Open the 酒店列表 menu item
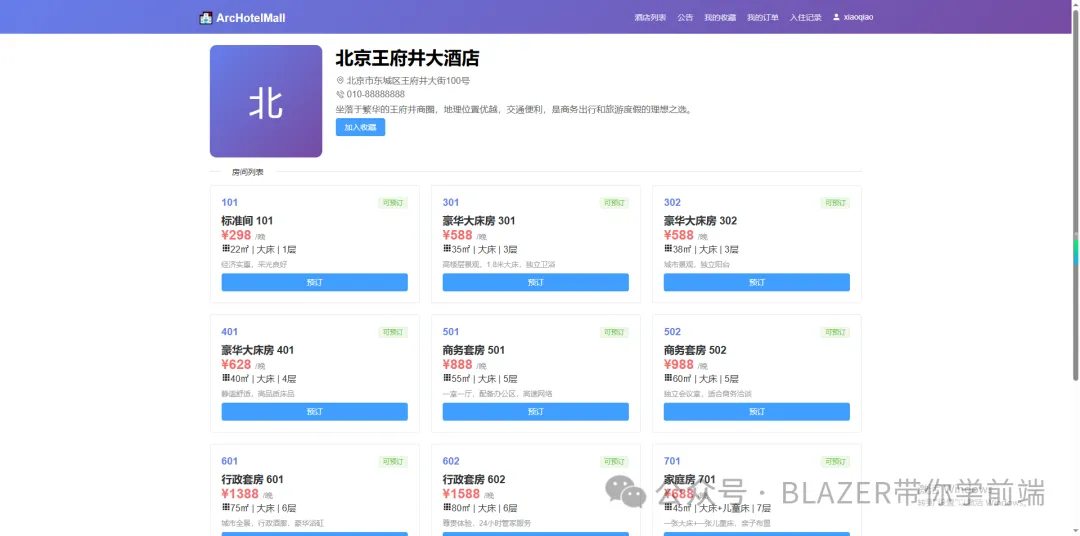Screen dimensions: 1080x536 (650, 18)
